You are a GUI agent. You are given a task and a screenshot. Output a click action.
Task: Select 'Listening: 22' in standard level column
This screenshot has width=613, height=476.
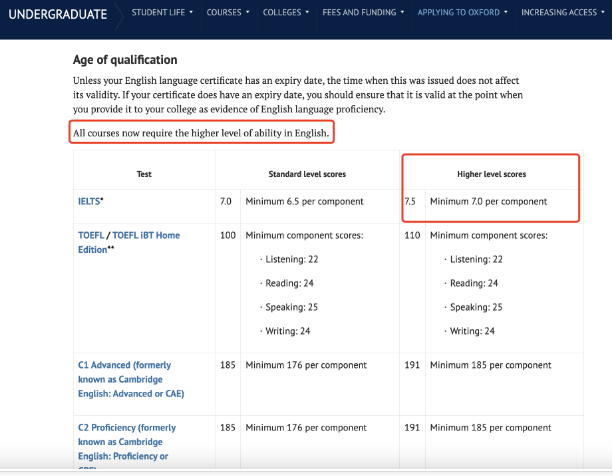coord(292,259)
